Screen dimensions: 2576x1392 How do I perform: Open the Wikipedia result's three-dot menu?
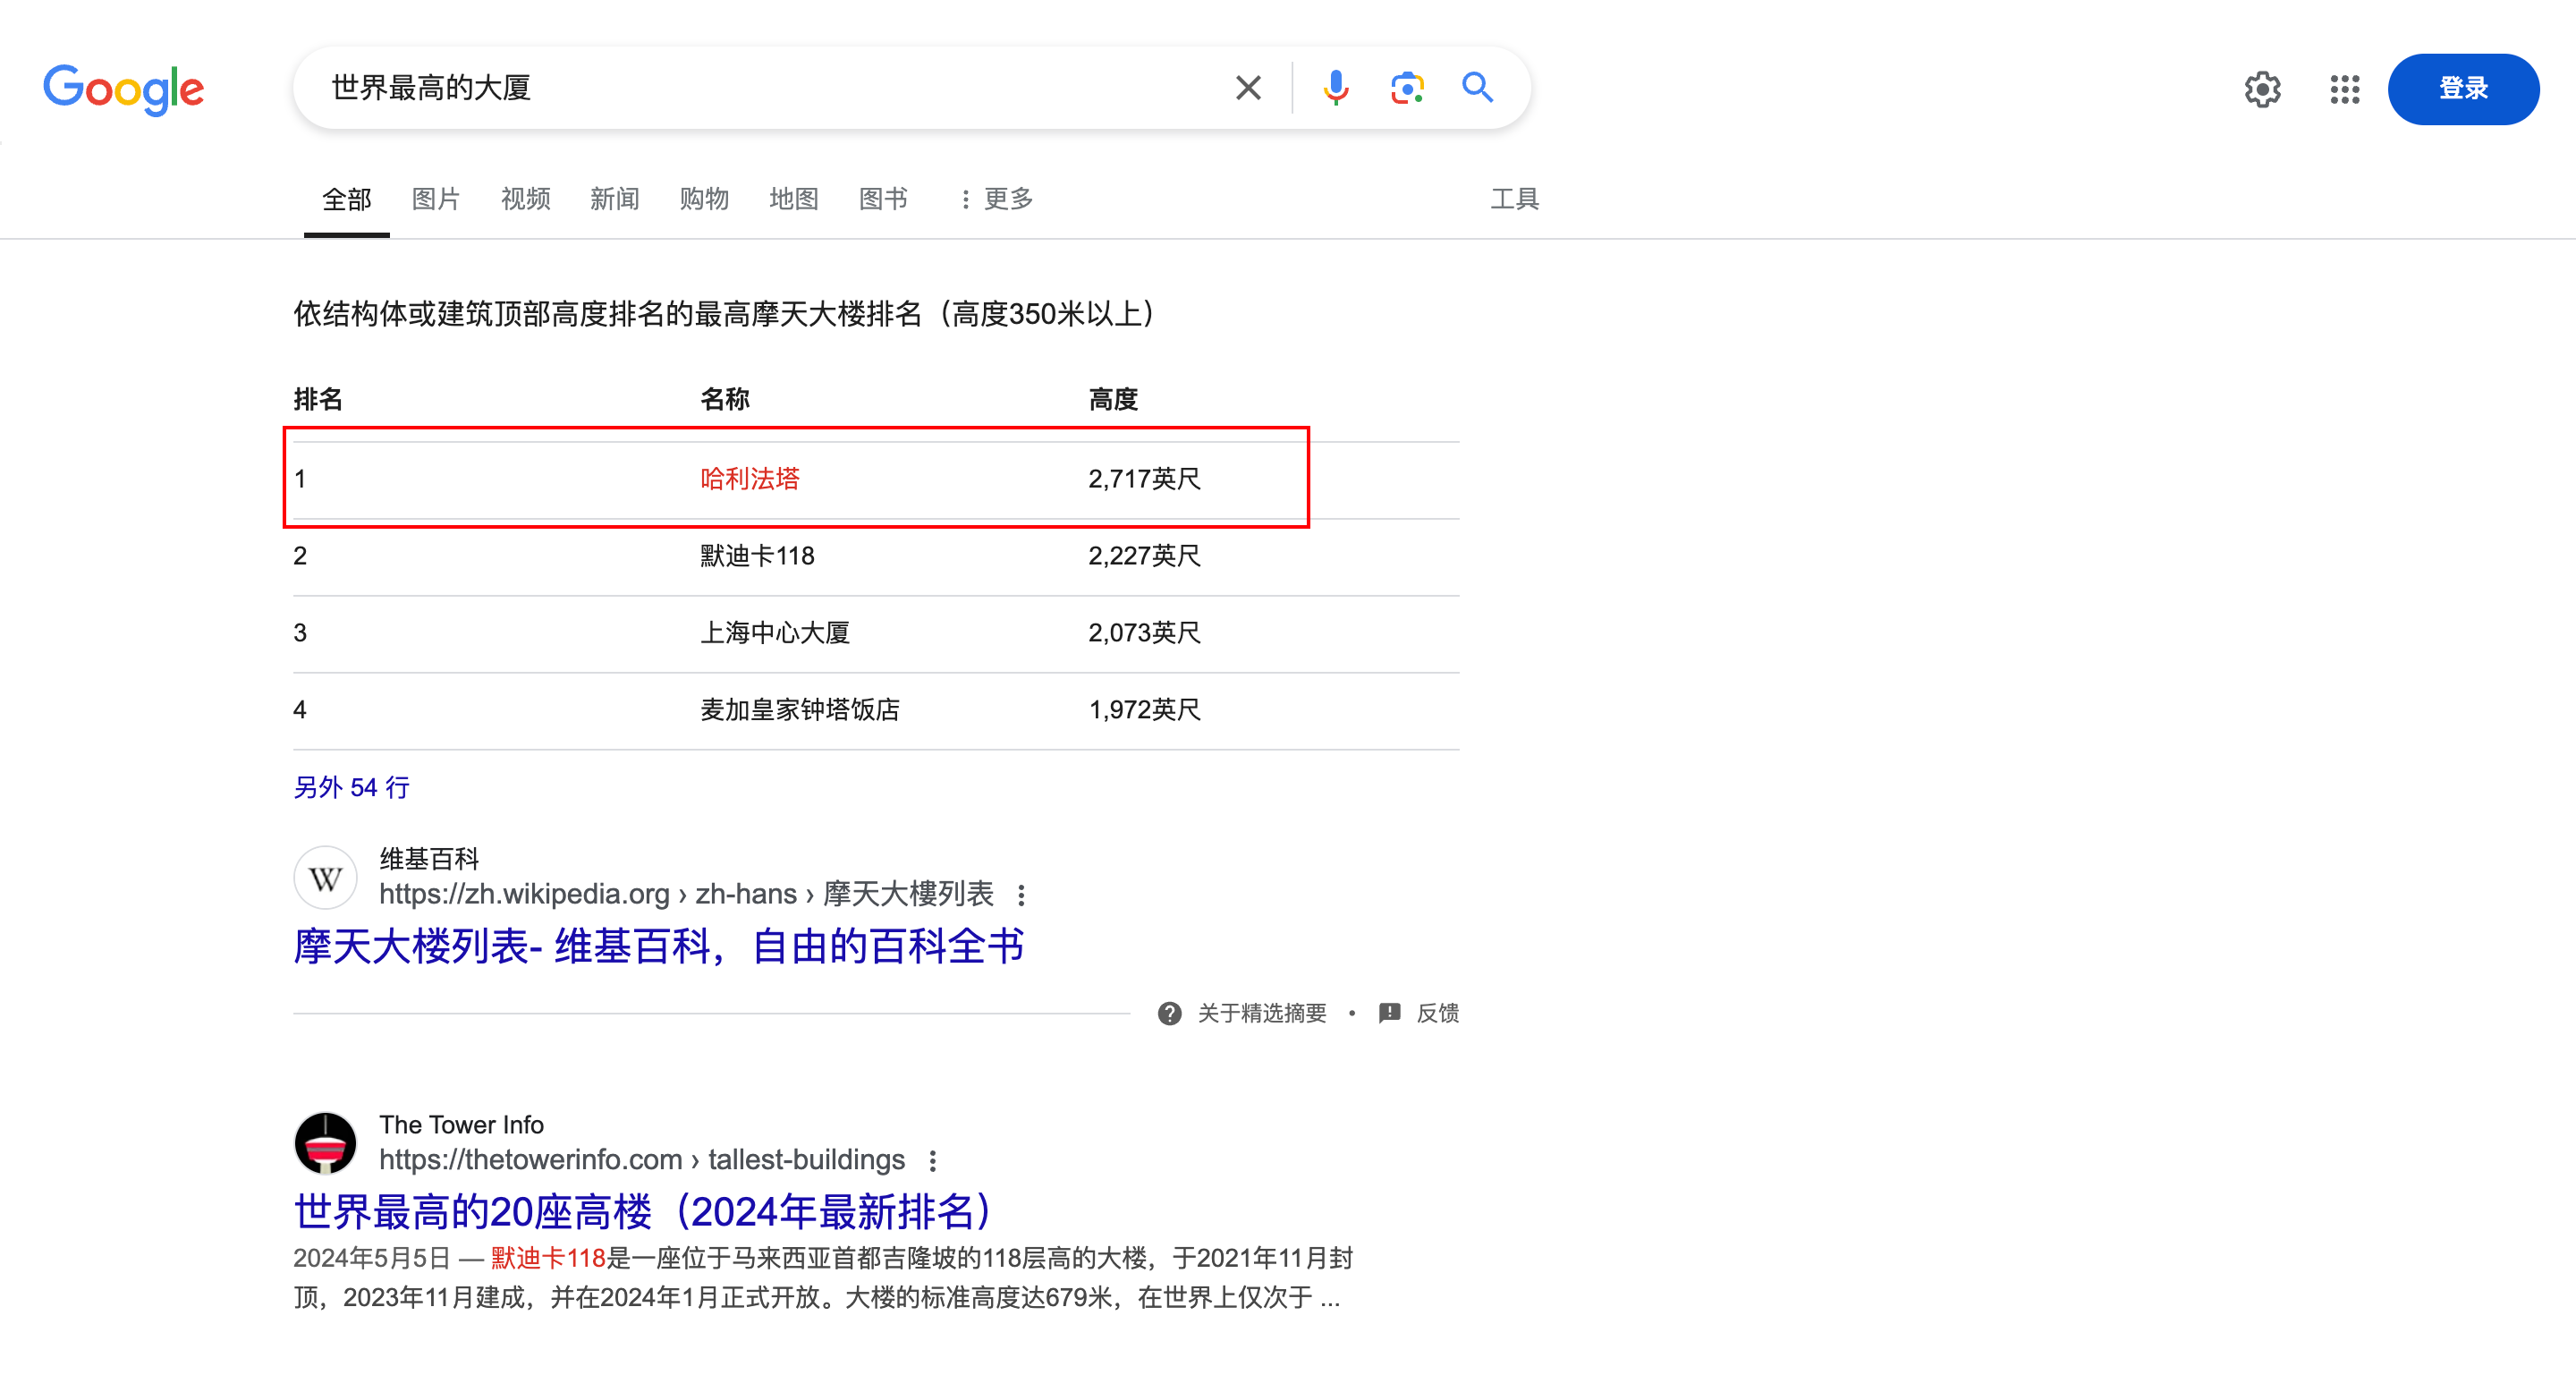1020,896
